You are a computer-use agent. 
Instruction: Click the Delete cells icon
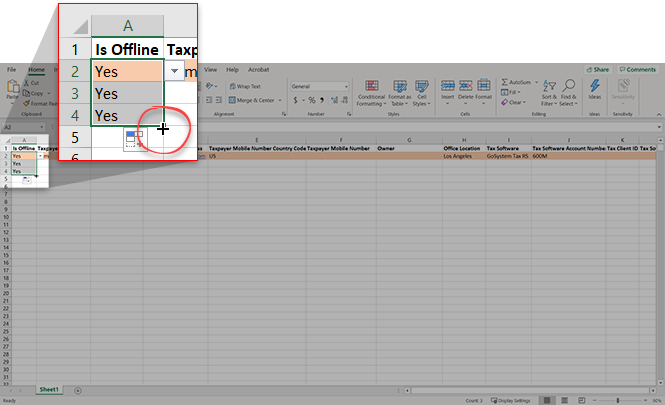tap(465, 86)
